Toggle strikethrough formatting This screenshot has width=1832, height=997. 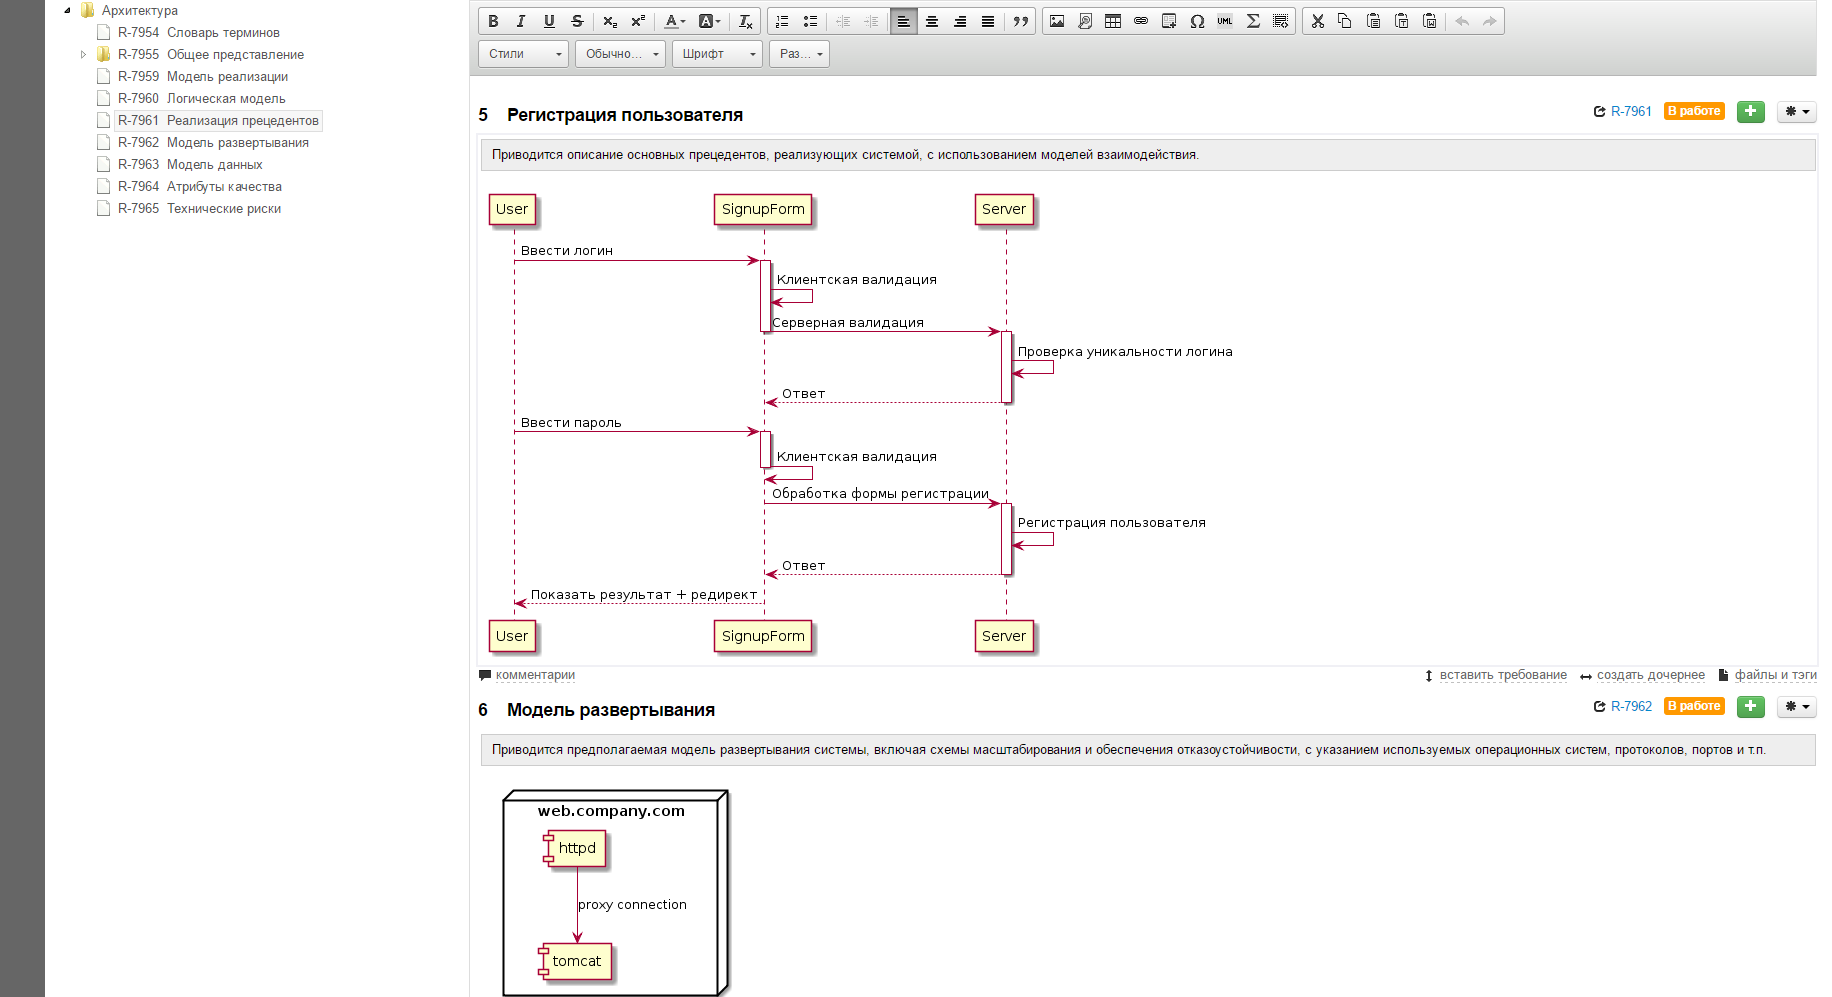coord(577,21)
